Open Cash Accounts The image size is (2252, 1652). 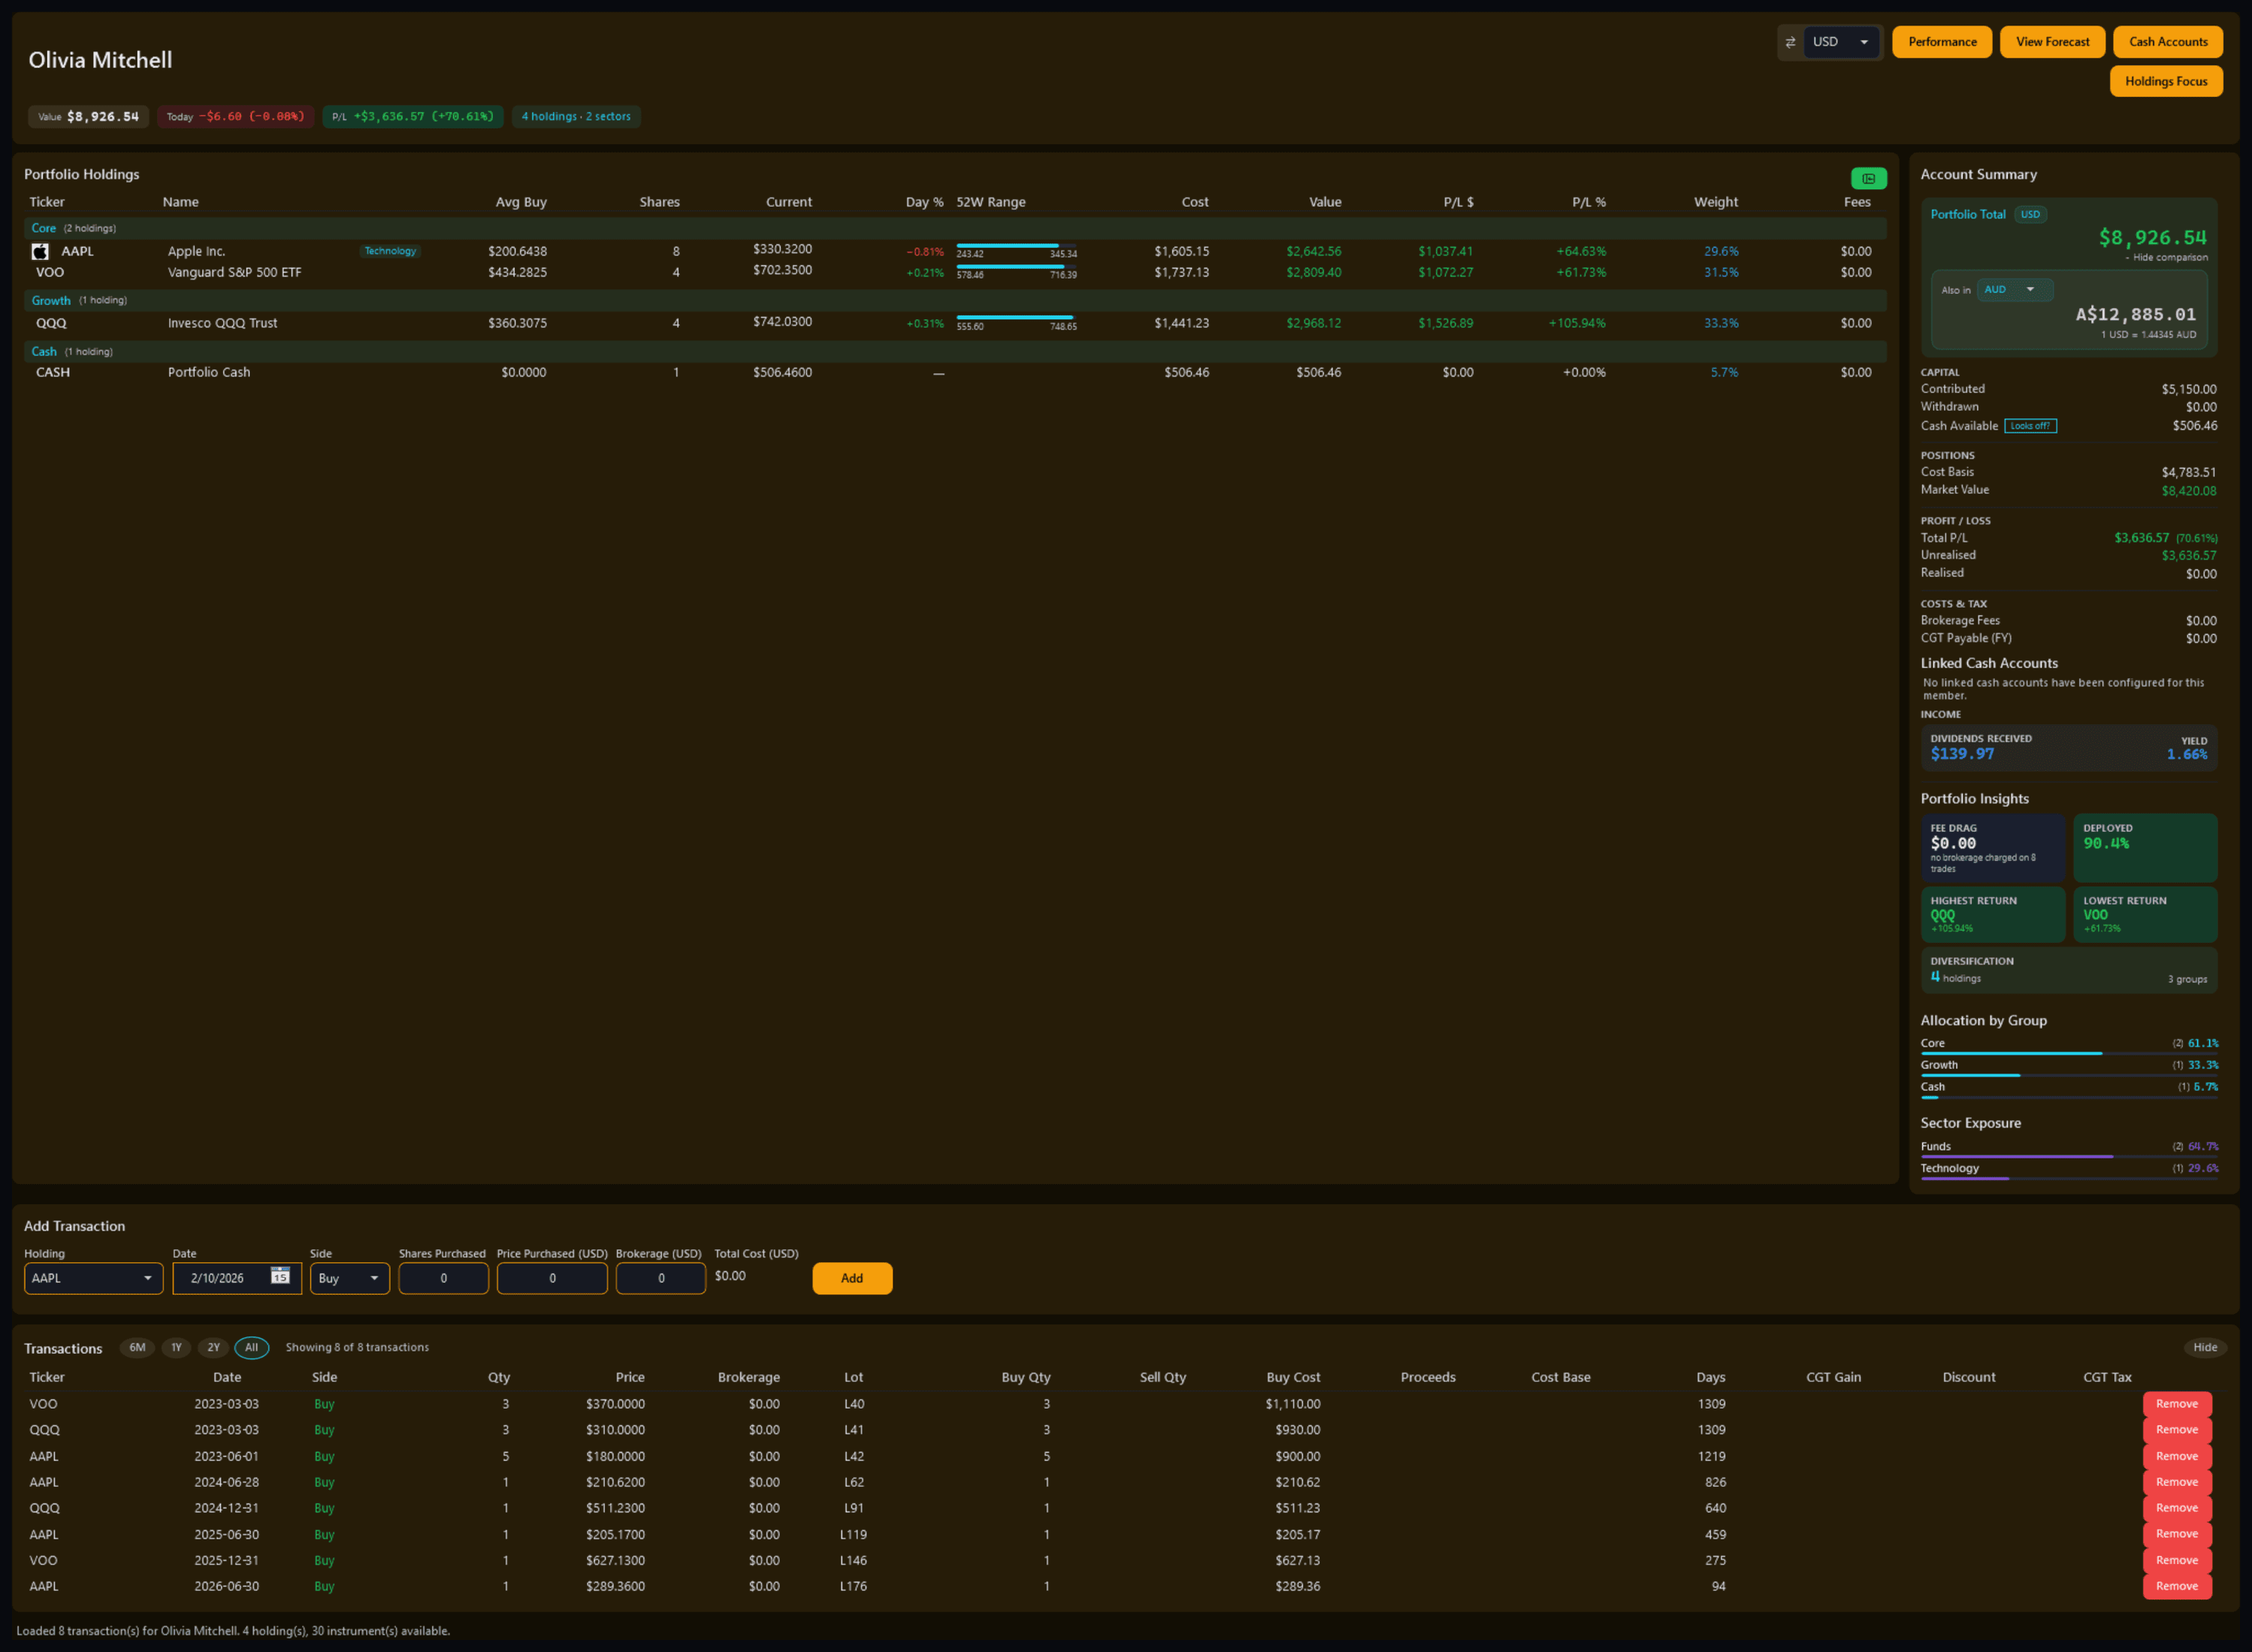(2167, 42)
